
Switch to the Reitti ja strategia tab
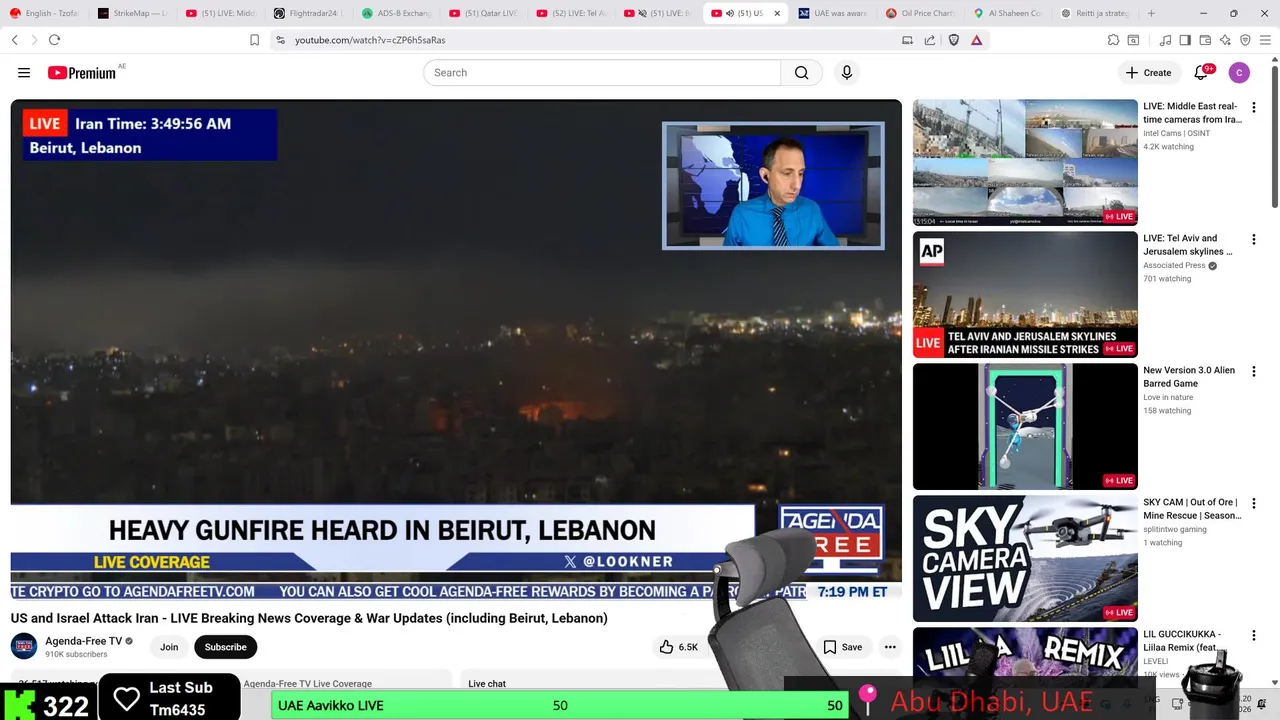(x=1096, y=13)
